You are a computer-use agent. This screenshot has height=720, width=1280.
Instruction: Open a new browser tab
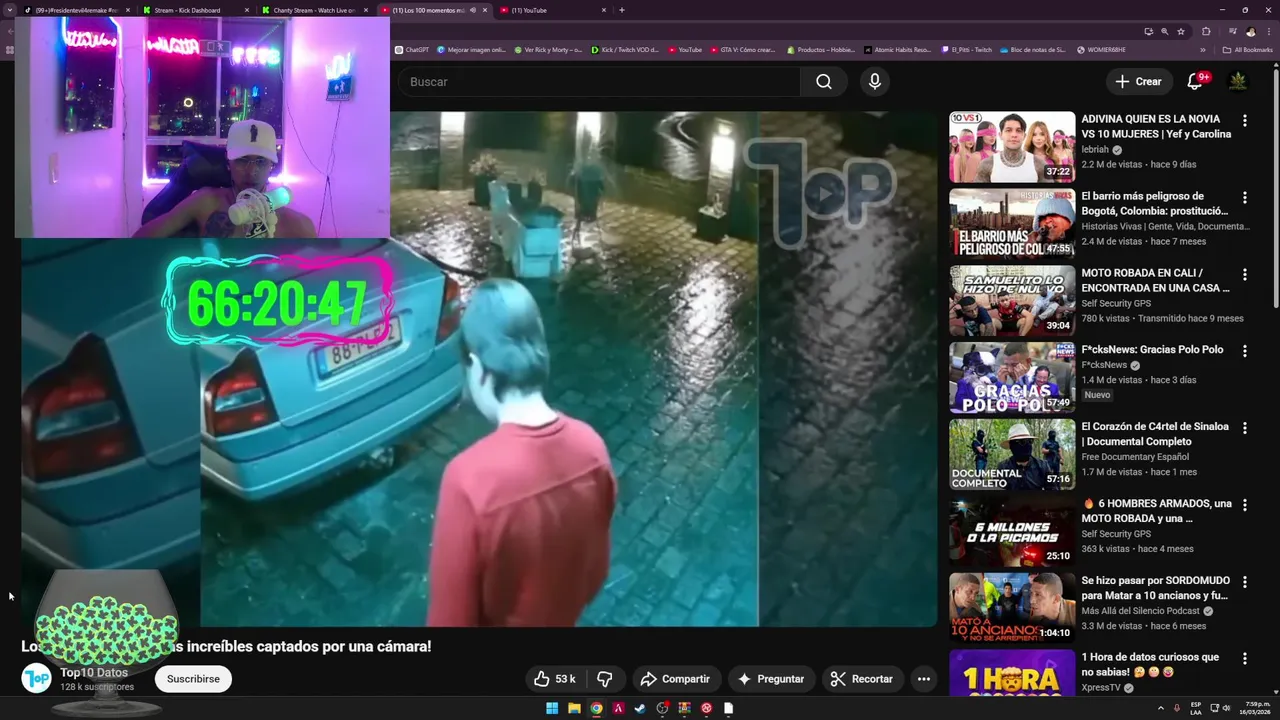click(x=622, y=10)
